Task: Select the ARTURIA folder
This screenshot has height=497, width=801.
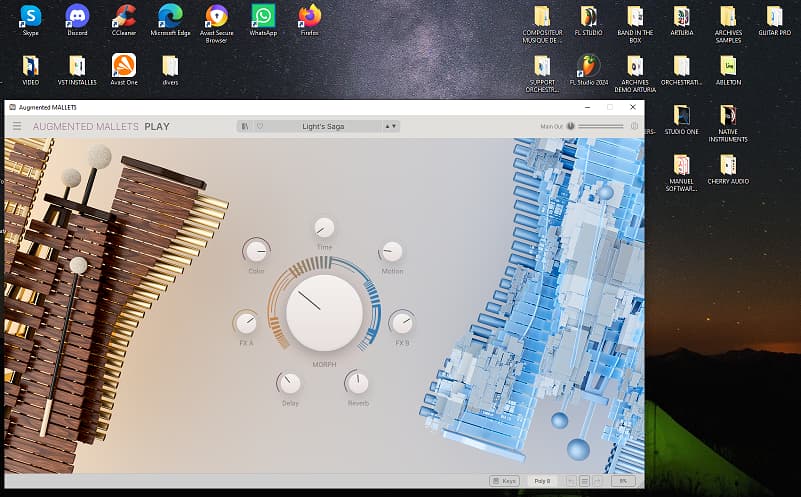Action: (x=681, y=20)
